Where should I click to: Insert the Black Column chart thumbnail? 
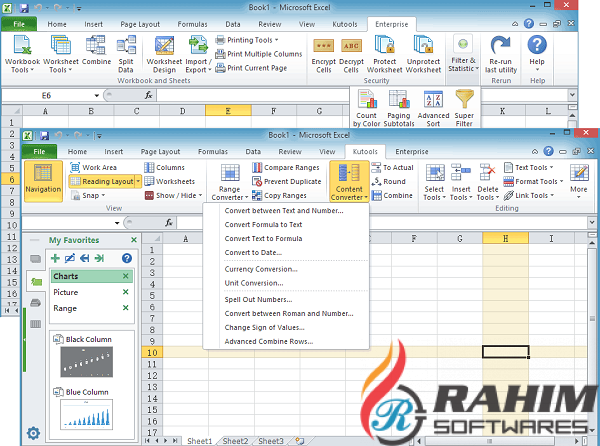point(86,361)
